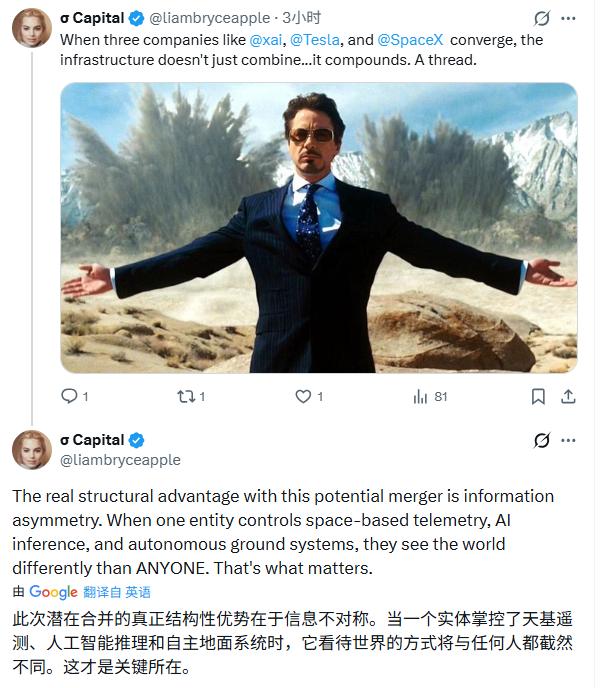604x688 pixels.
Task: Bookmark the first tweet
Action: point(538,396)
